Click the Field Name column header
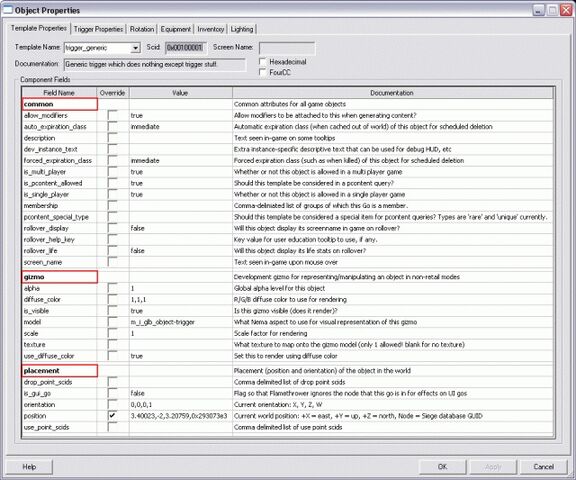The height and width of the screenshot is (480, 576). point(59,93)
